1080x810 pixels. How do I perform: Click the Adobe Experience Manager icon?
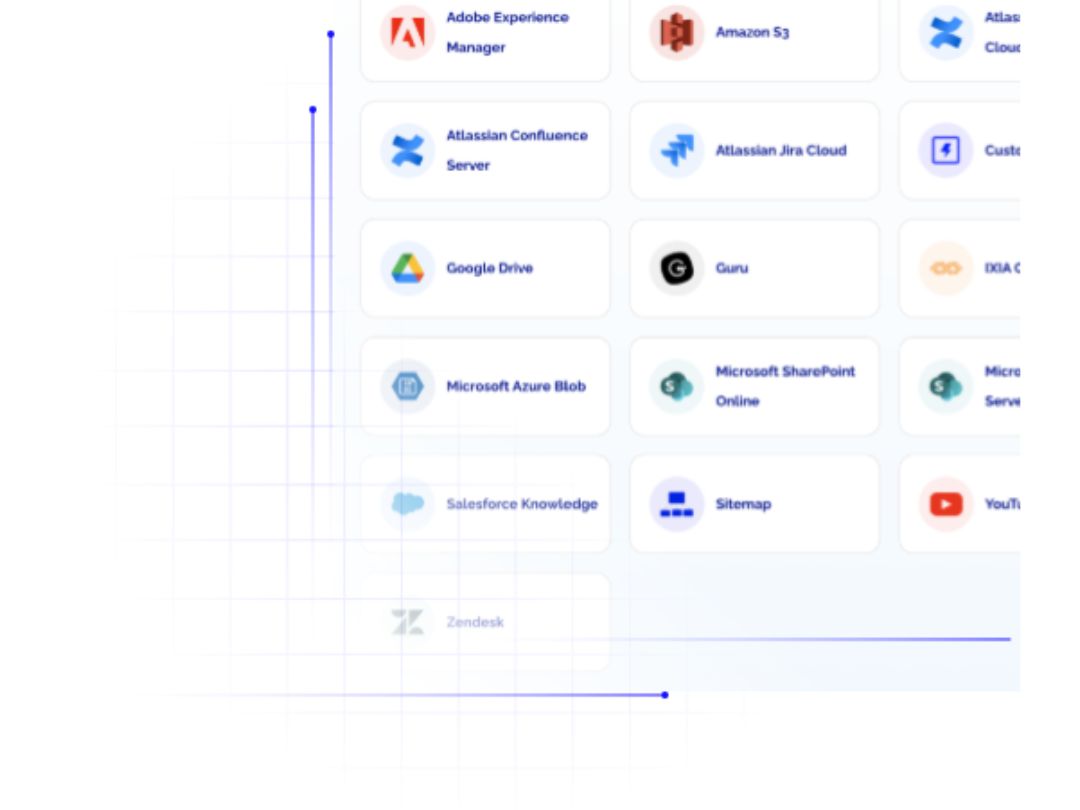tap(407, 32)
